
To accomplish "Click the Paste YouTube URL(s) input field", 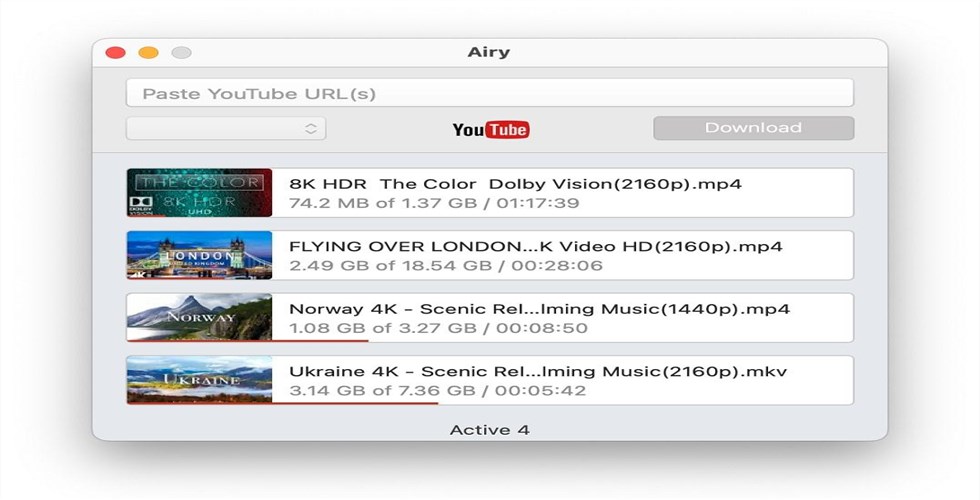I will [489, 93].
